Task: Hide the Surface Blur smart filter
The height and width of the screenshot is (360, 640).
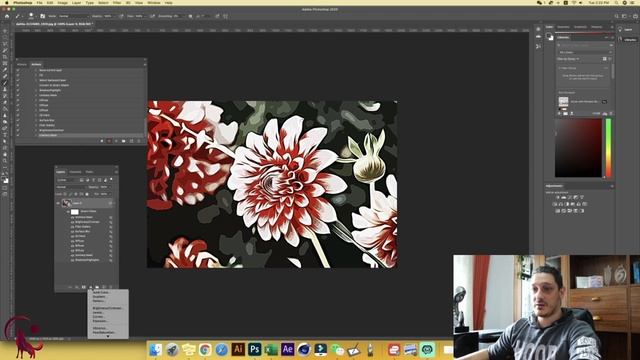Action: [72, 231]
